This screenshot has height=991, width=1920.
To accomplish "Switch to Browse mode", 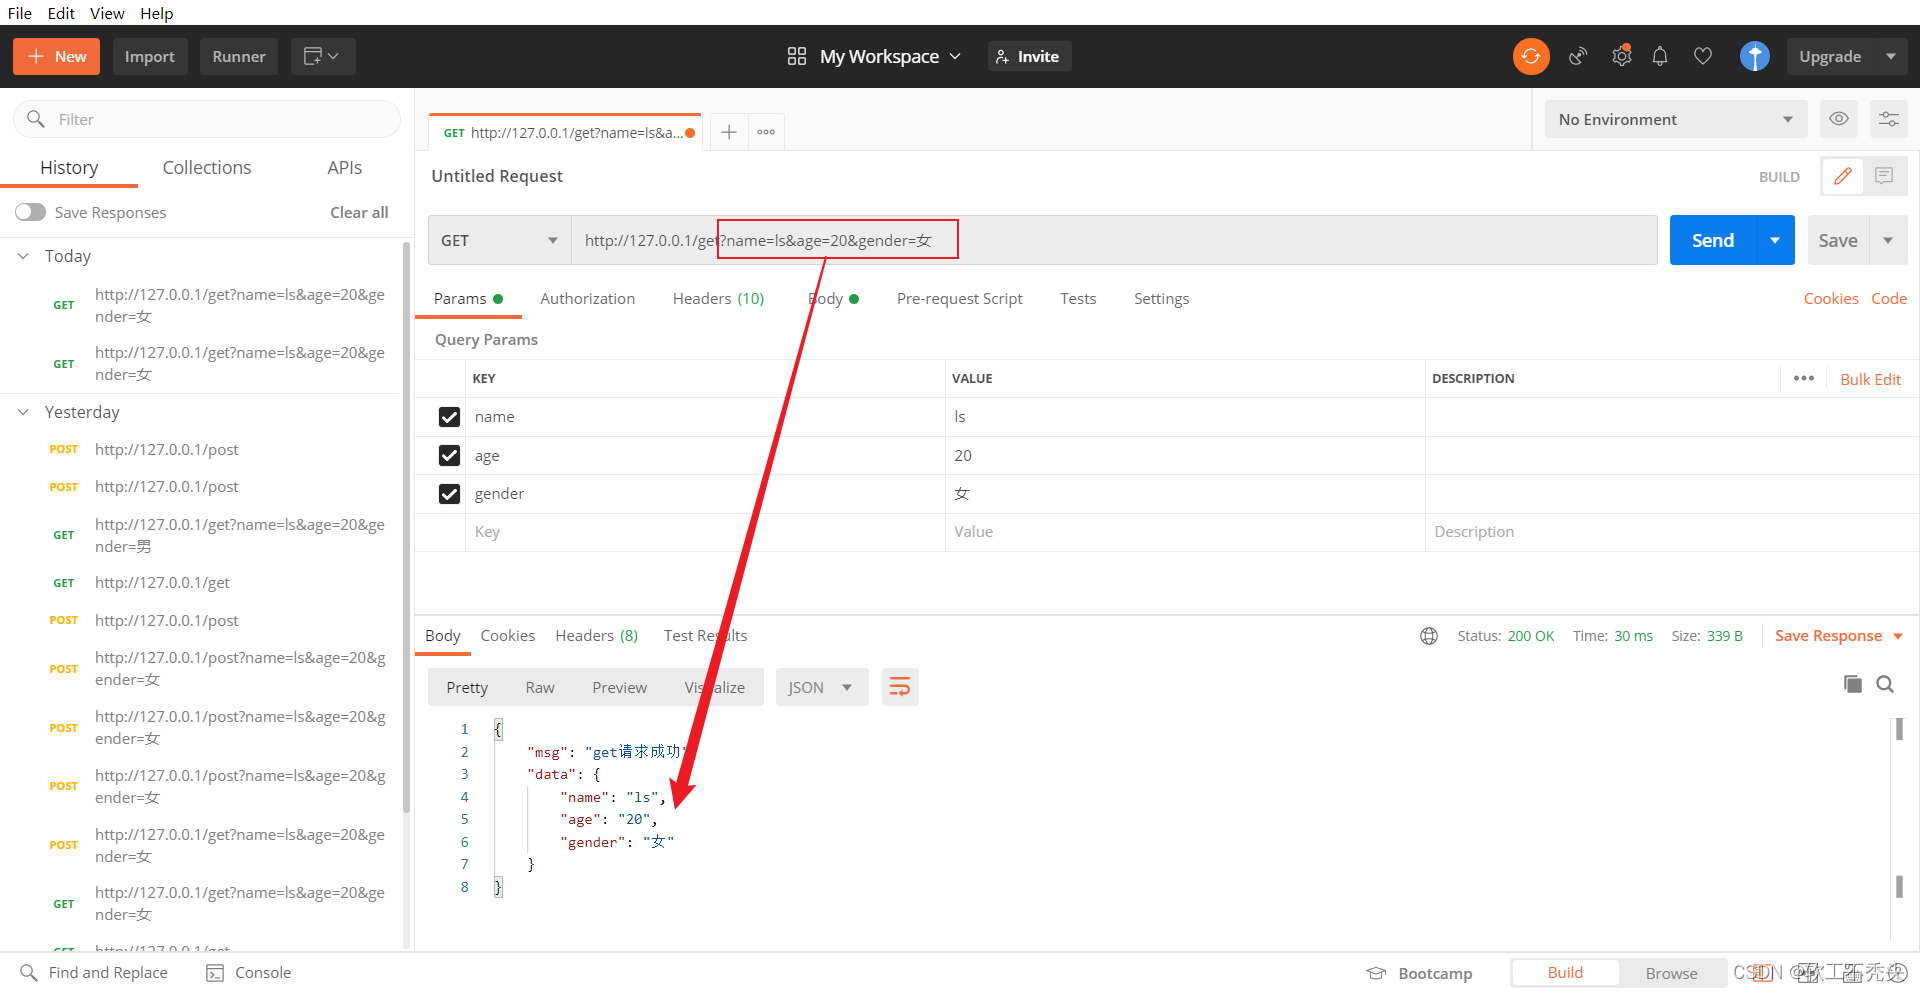I will (1671, 973).
